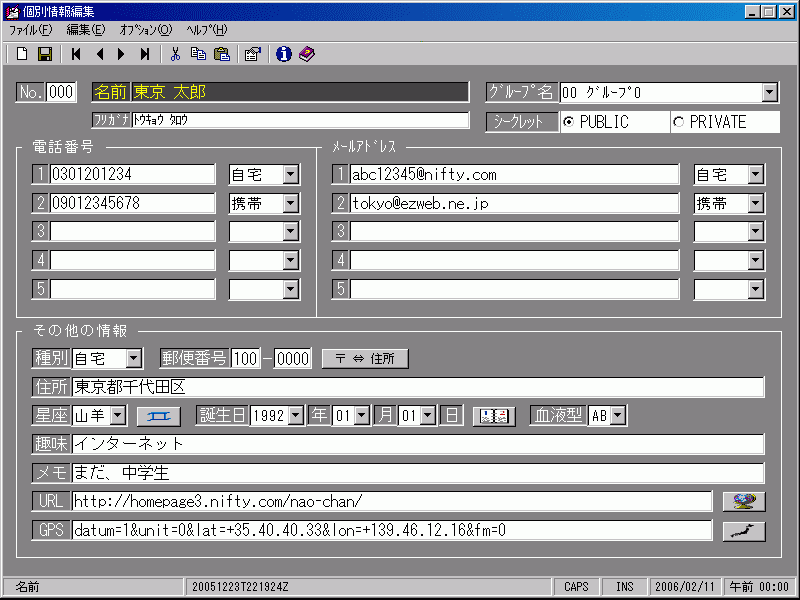The height and width of the screenshot is (600, 800).
Task: Click the No. field showing 000
Action: point(61,92)
